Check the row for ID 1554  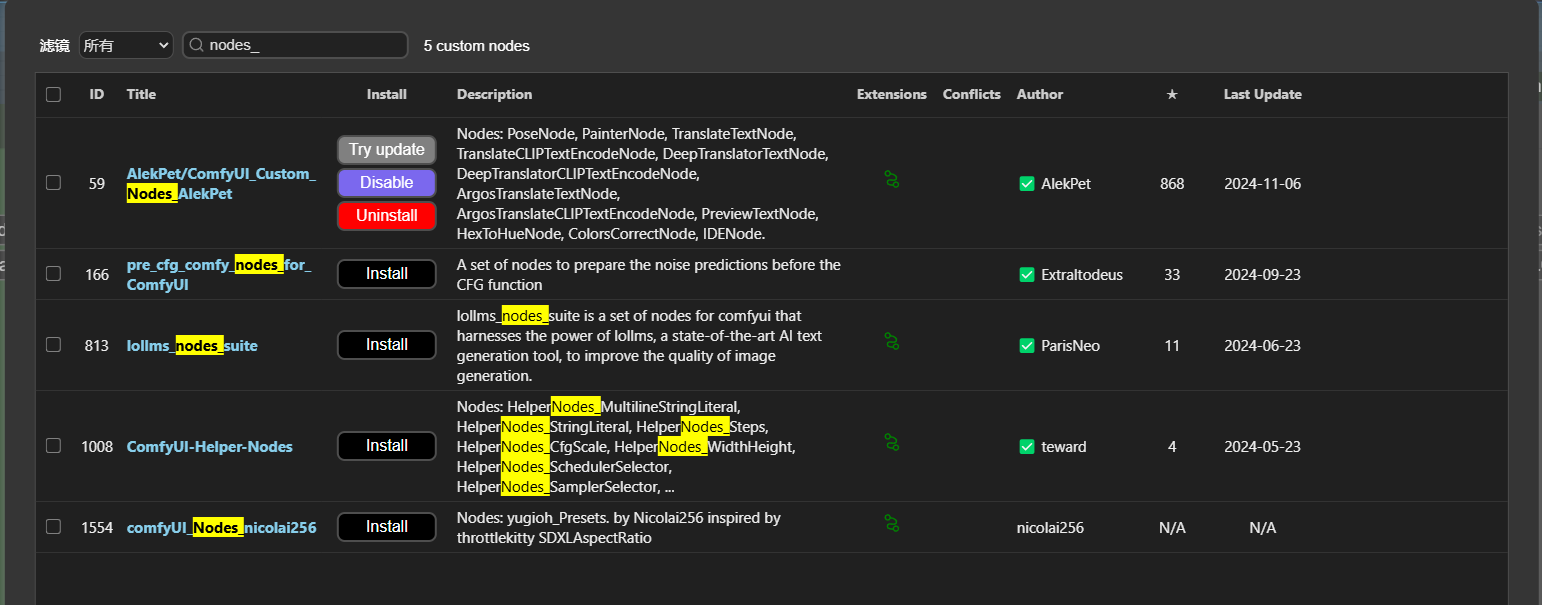click(x=54, y=527)
